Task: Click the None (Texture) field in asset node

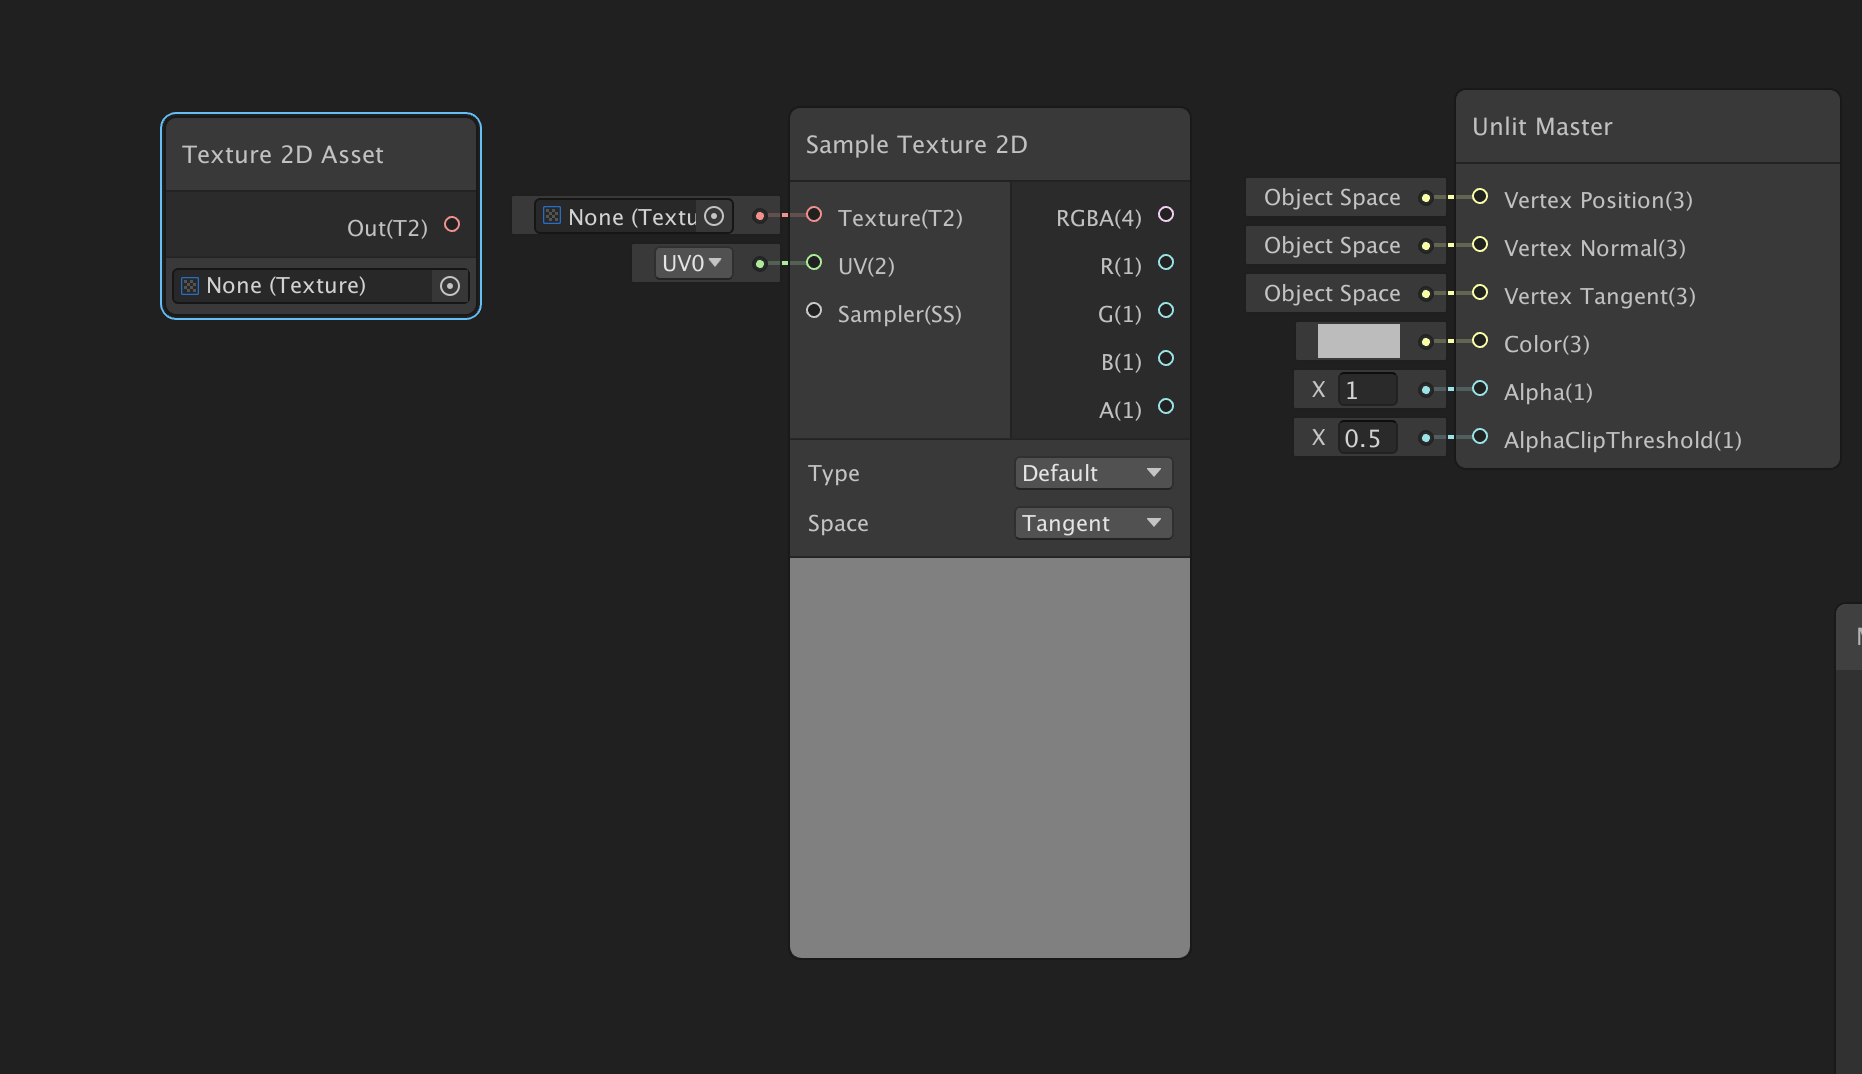Action: click(300, 286)
